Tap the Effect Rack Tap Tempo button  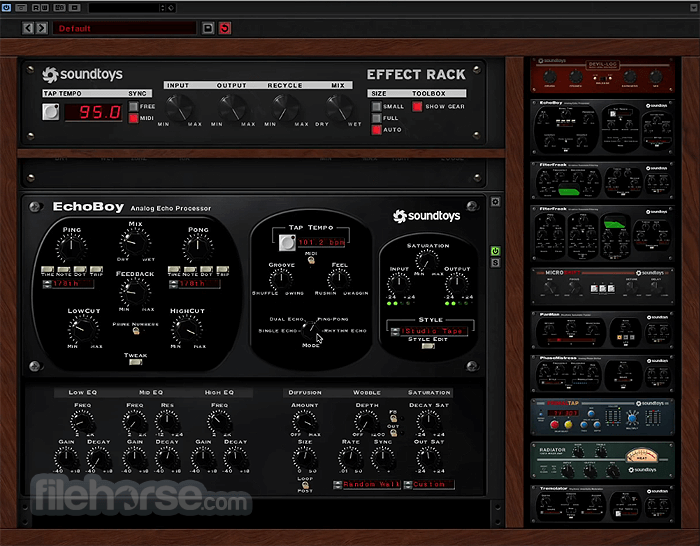[x=50, y=112]
